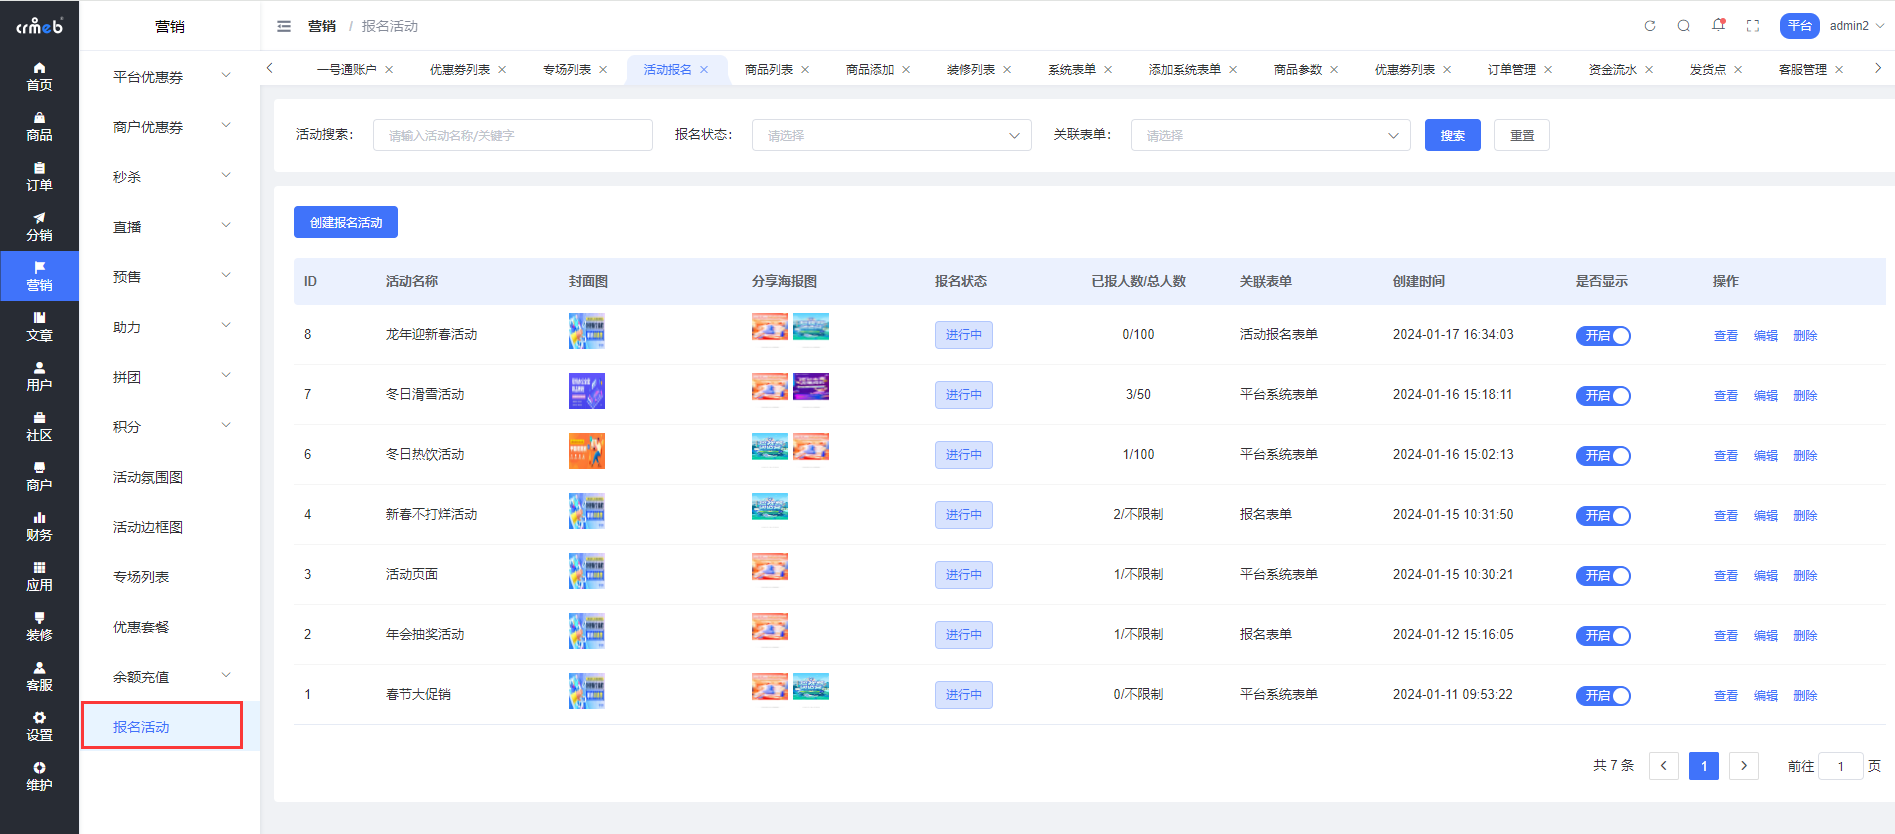Screen dimensions: 1895x834
Task: Click the 重置 reset button
Action: pyautogui.click(x=1522, y=135)
